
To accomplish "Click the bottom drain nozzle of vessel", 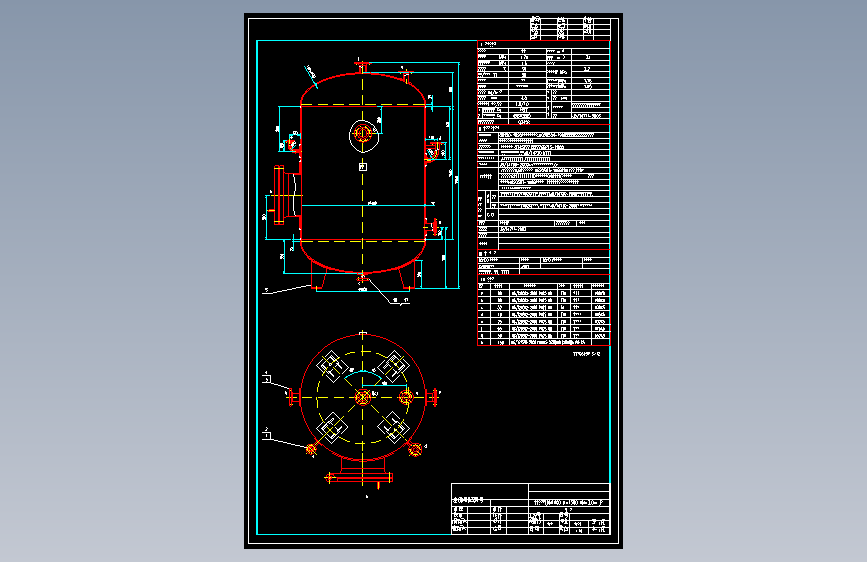I will coord(362,278).
